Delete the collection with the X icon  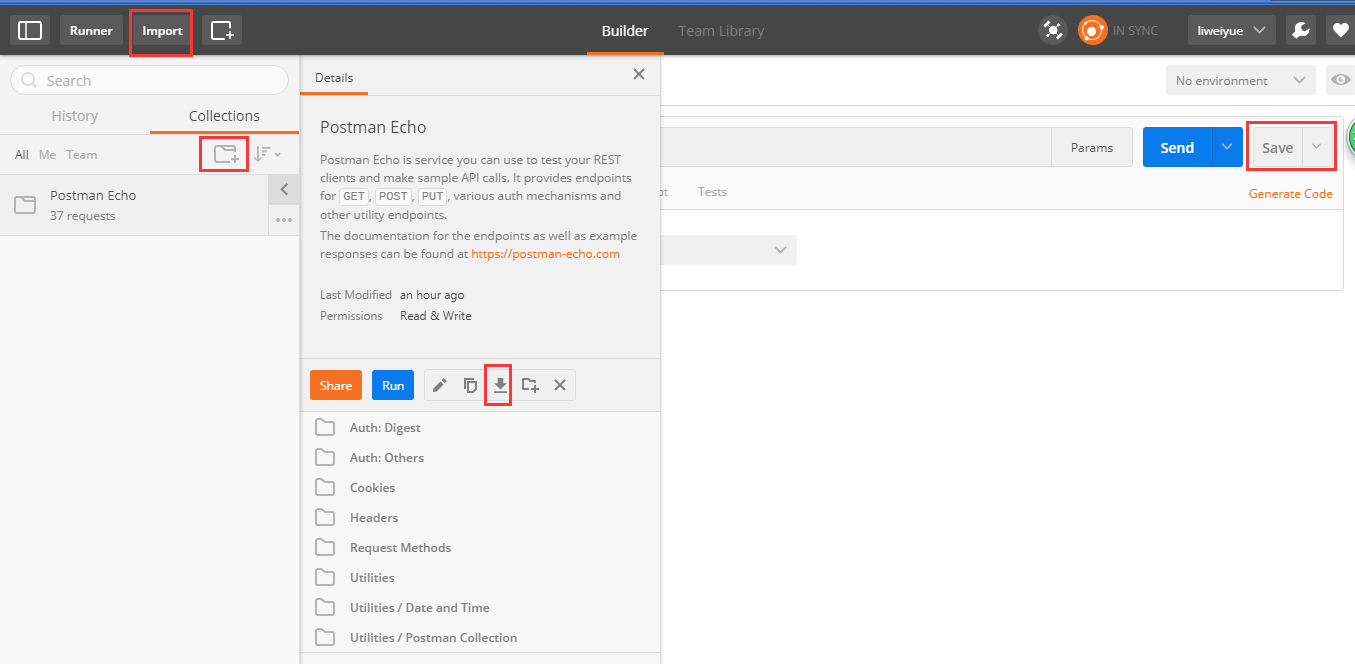560,385
